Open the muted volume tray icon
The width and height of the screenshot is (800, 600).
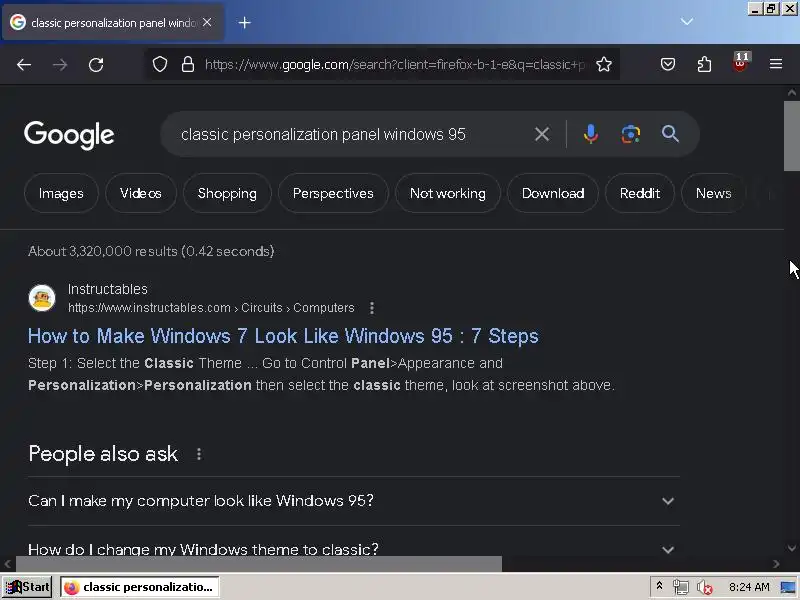705,588
